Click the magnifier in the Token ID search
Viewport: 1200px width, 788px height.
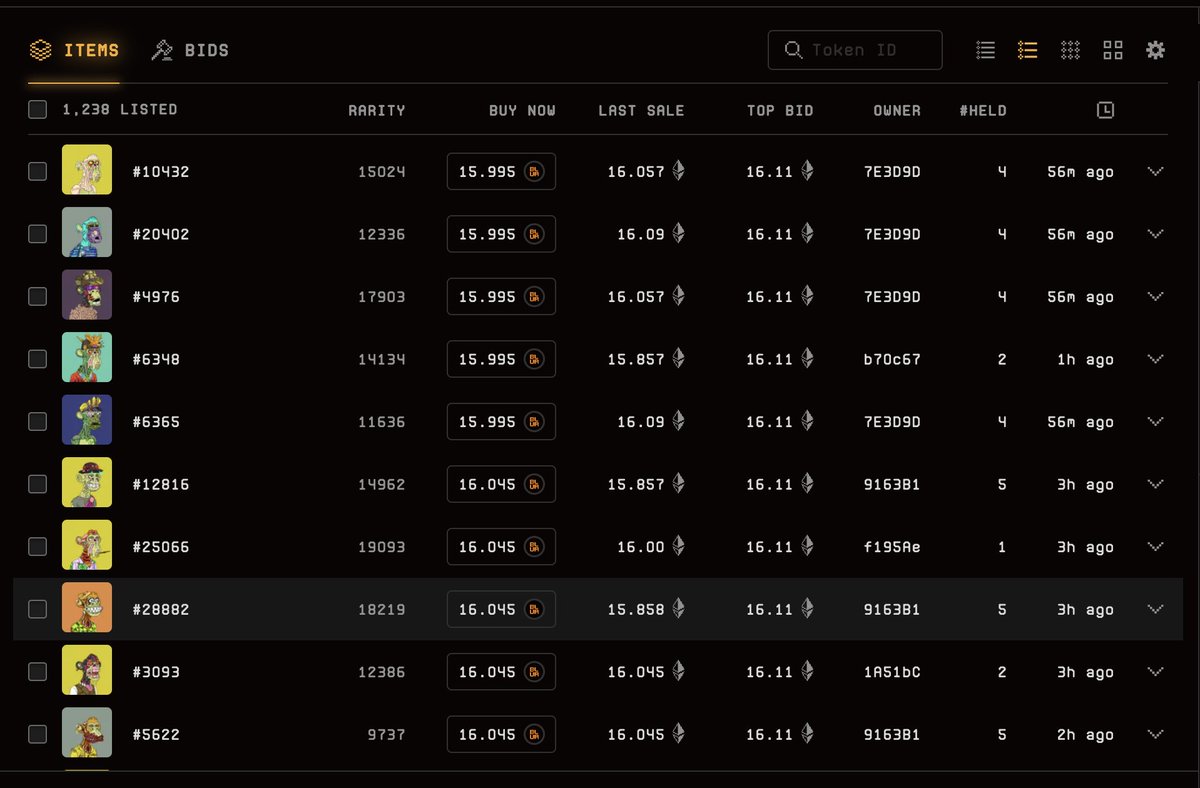coord(793,49)
